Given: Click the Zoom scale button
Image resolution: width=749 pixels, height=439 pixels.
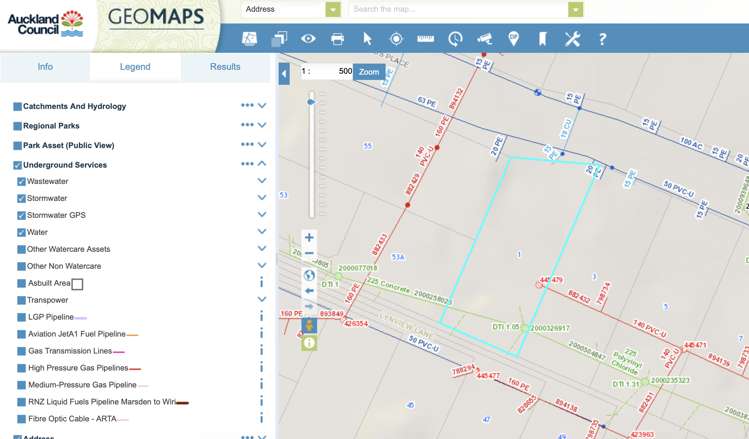Looking at the screenshot, I should pos(369,72).
